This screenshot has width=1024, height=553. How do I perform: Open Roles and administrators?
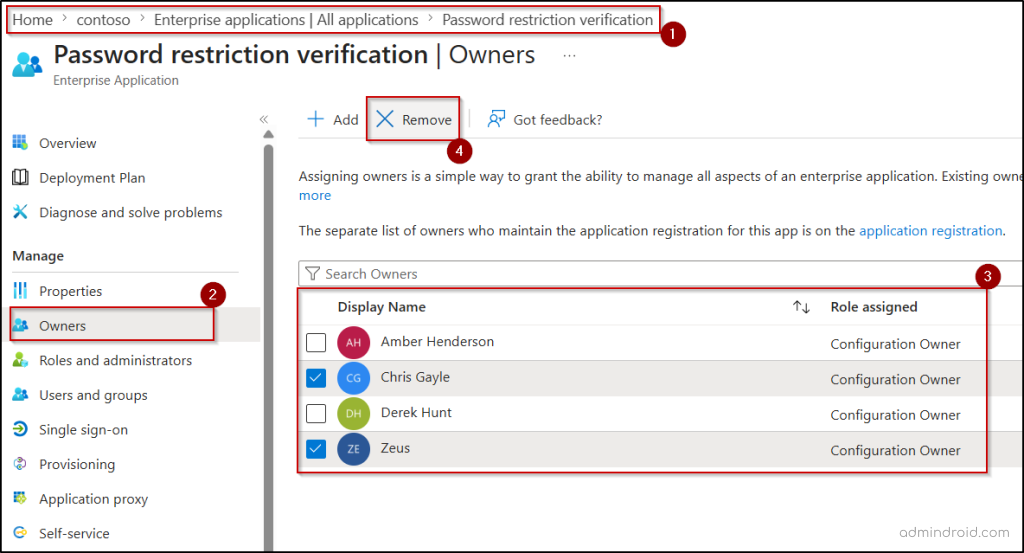coord(116,360)
